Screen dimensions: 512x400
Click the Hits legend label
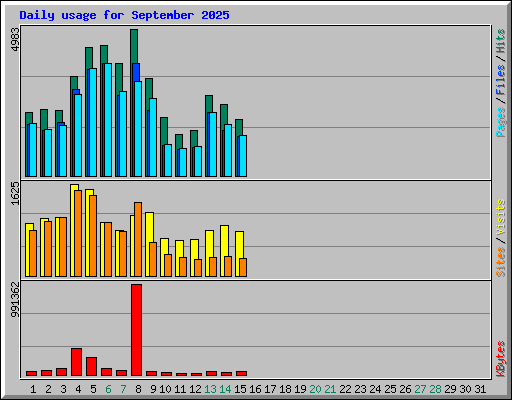pos(500,41)
